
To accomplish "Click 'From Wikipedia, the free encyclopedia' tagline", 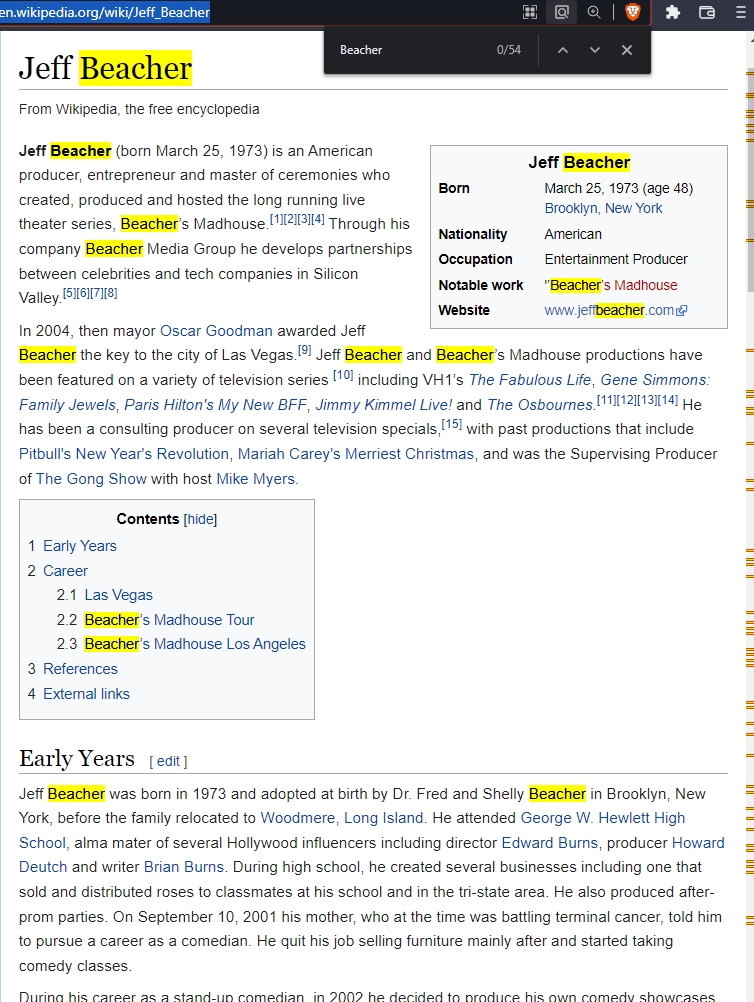I will [139, 109].
